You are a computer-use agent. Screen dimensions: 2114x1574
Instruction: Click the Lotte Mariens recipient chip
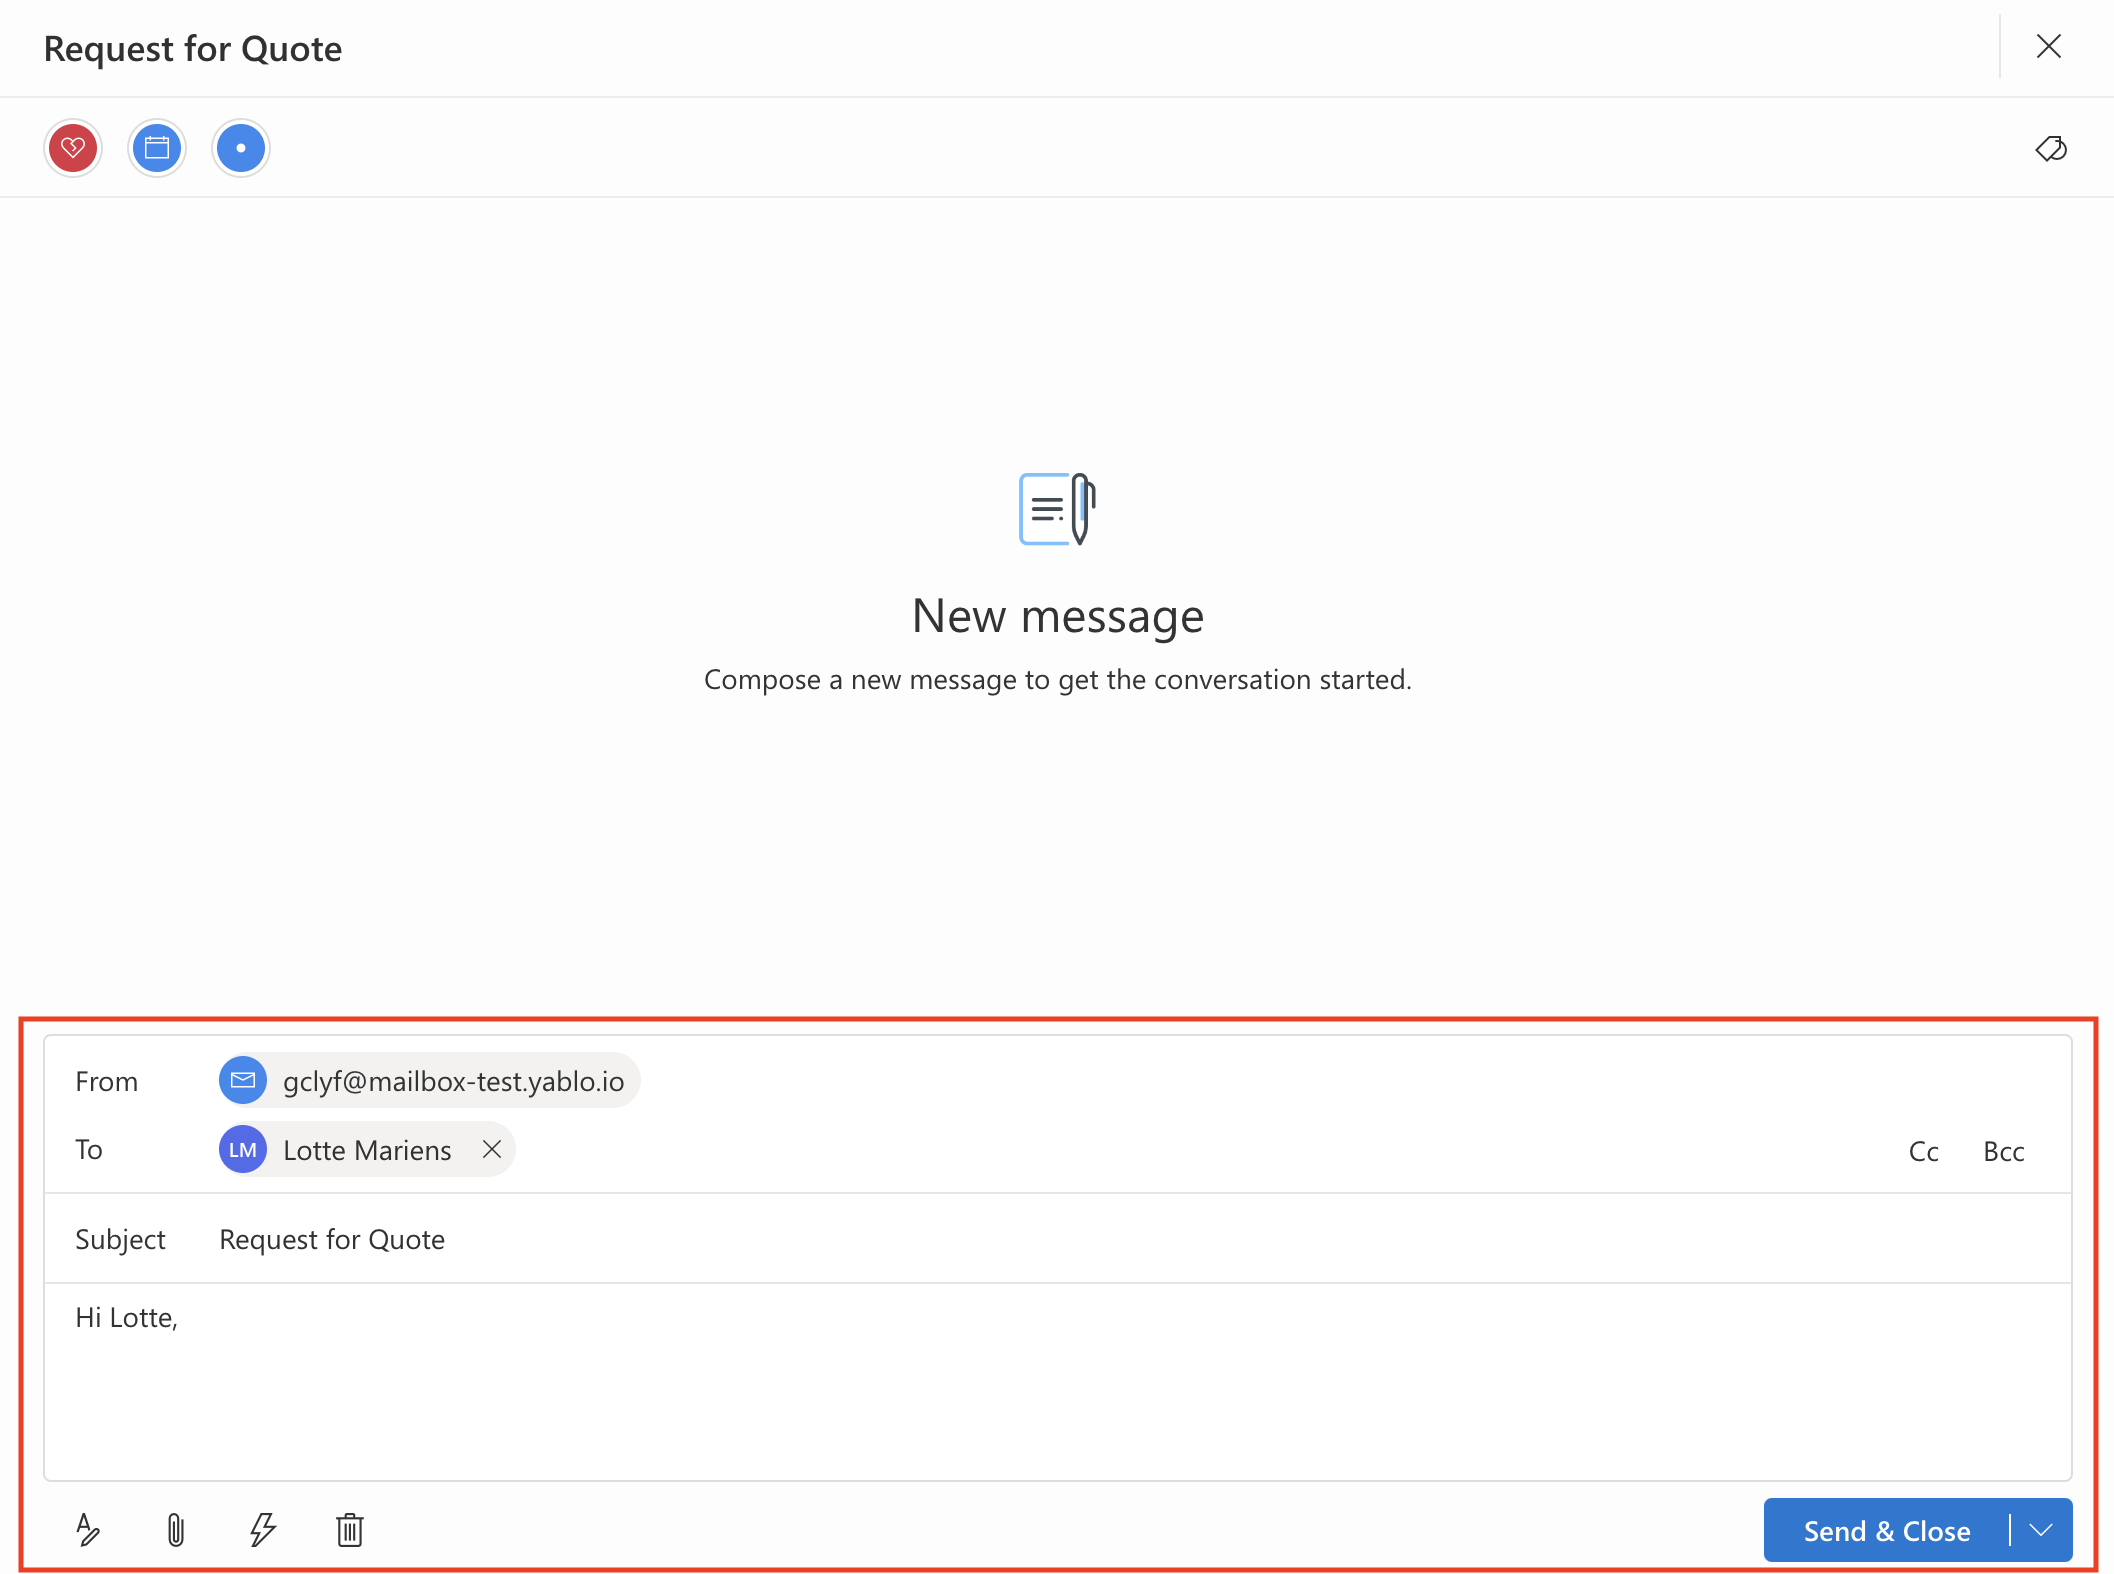[367, 1149]
